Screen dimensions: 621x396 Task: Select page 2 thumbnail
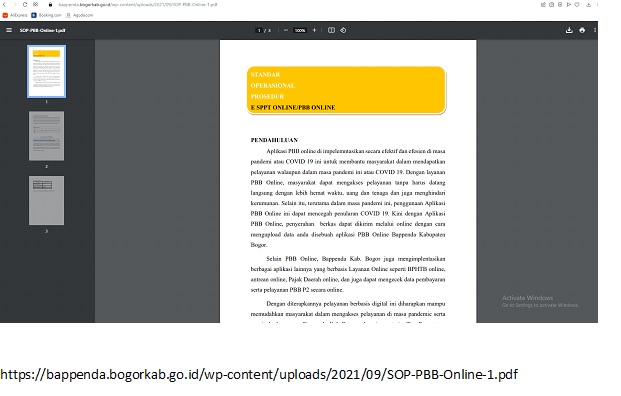click(46, 136)
